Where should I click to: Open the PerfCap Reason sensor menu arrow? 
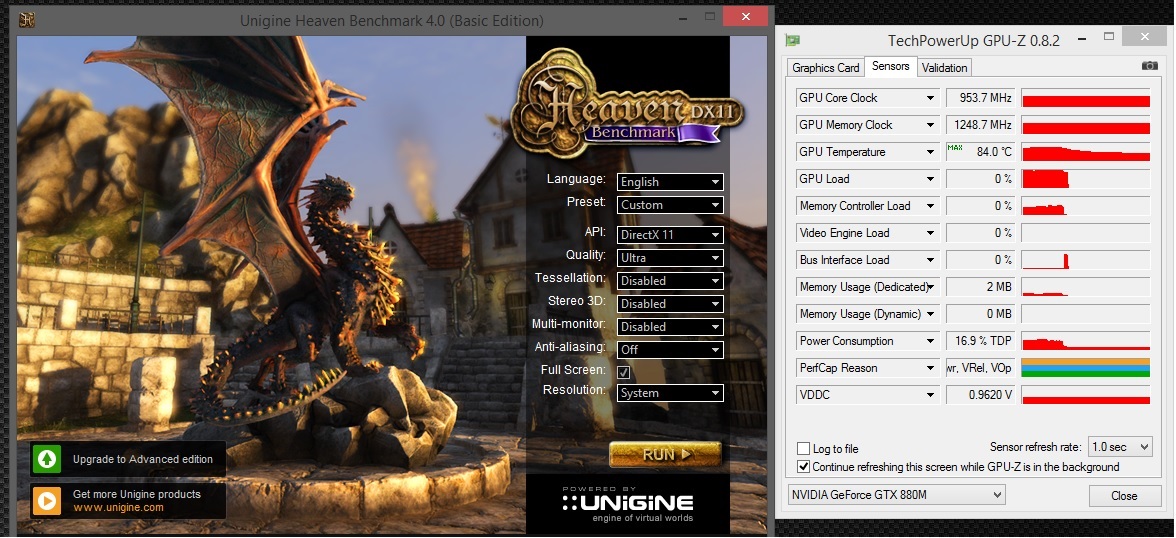[931, 368]
